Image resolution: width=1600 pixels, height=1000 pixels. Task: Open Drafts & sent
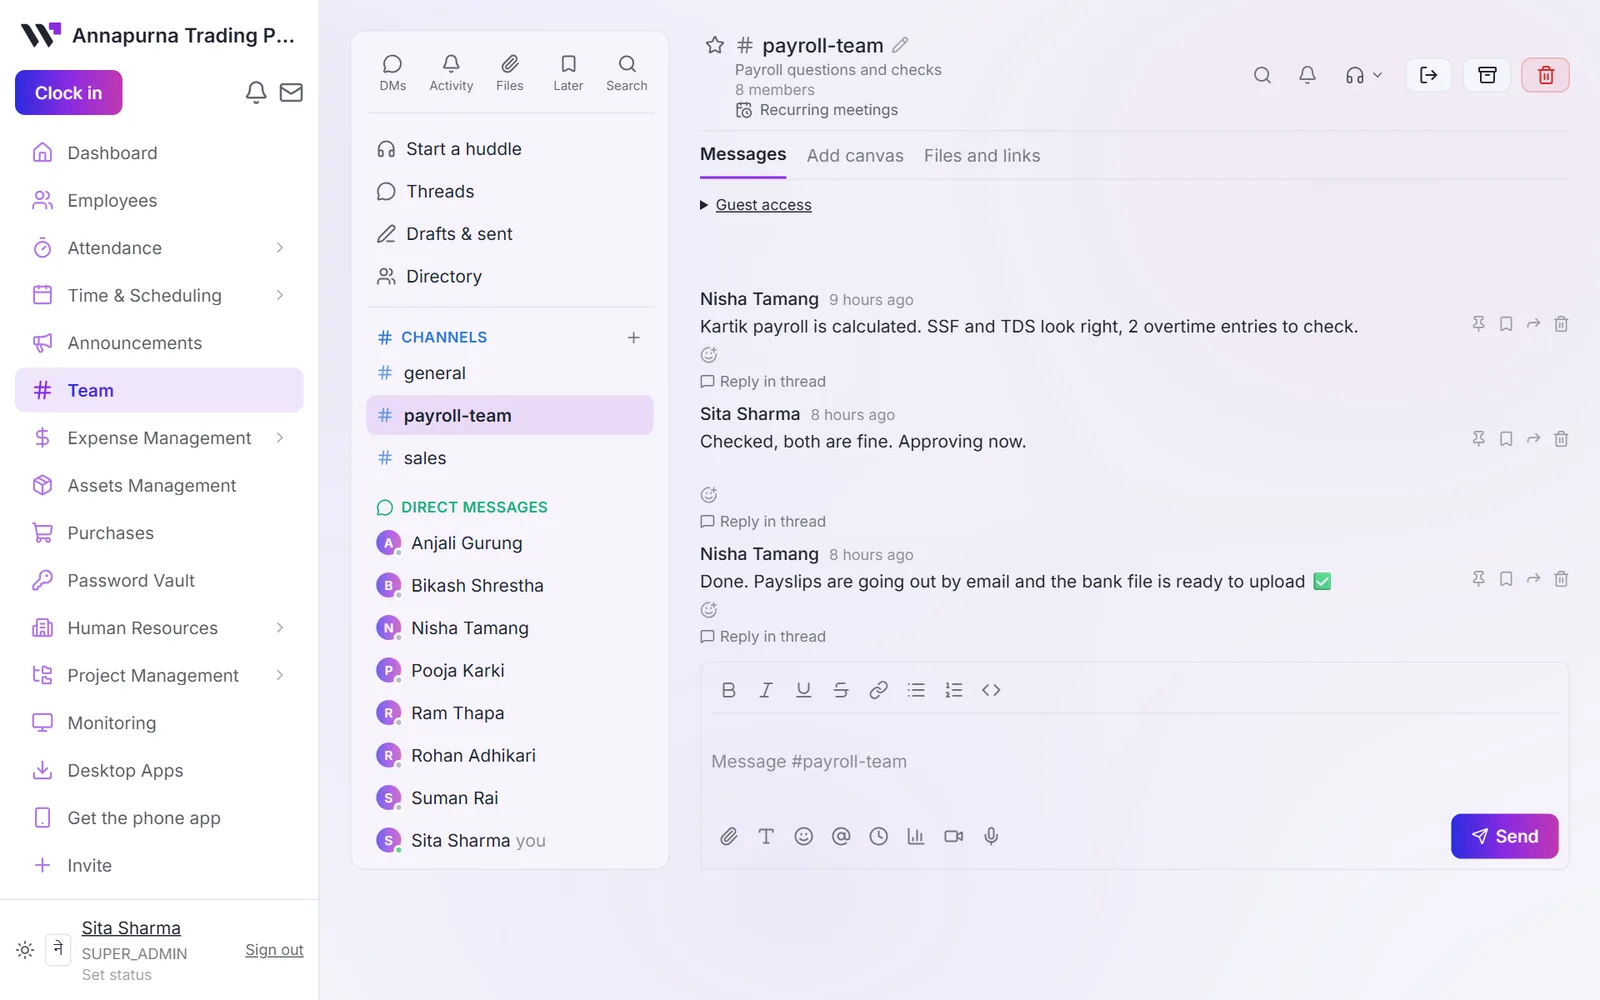click(x=510, y=234)
